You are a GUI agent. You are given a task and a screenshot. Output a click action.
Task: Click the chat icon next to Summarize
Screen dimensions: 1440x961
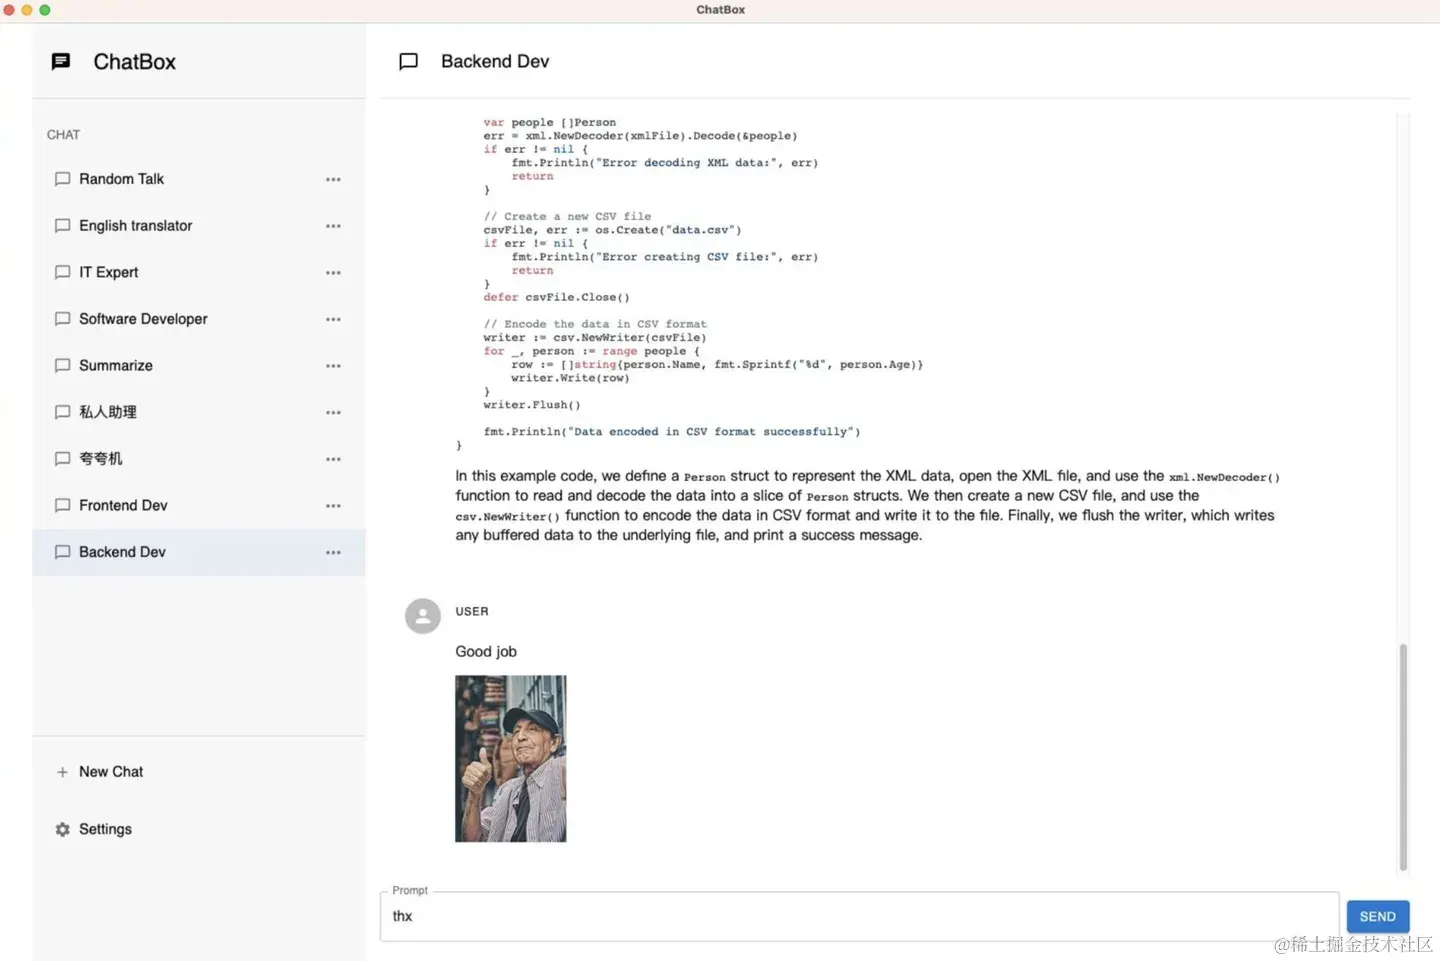tap(62, 366)
